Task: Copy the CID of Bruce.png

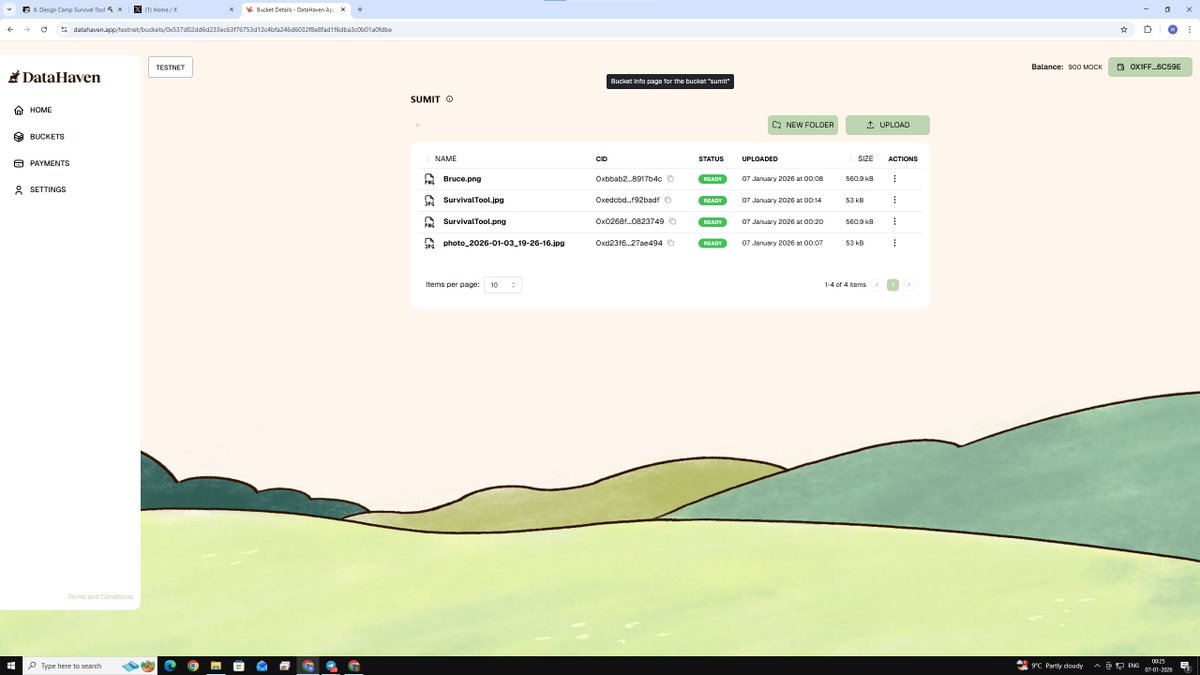Action: 671,179
